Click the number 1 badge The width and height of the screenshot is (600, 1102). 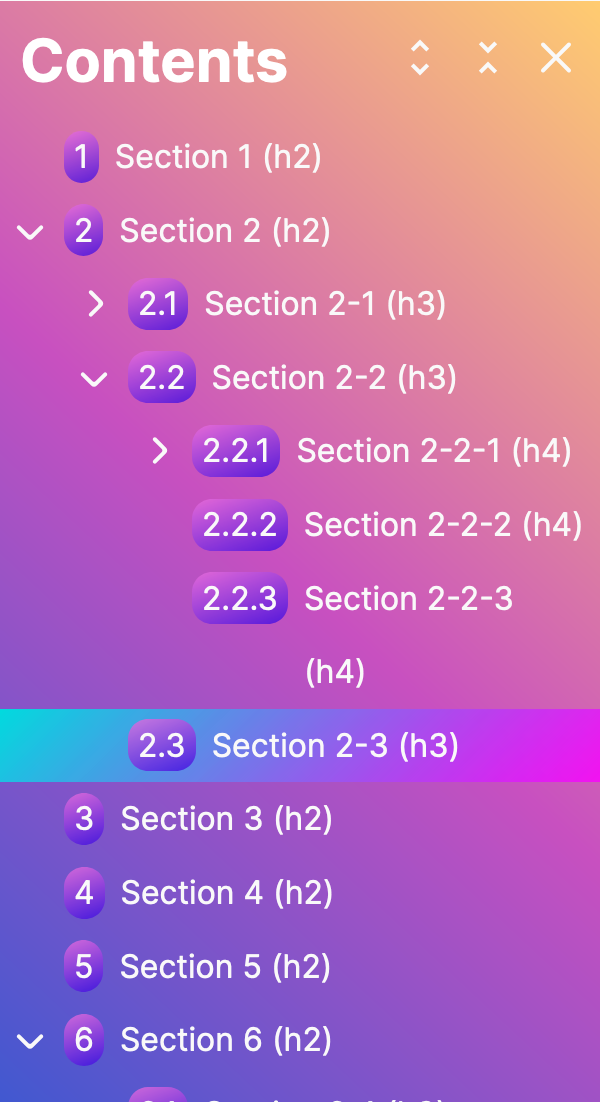[82, 158]
